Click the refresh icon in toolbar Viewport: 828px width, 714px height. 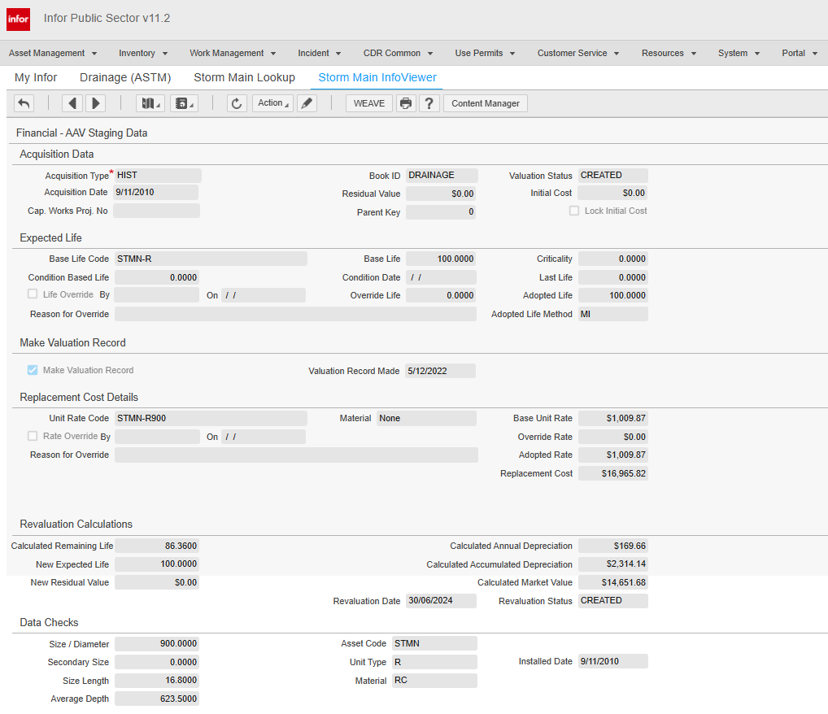(237, 103)
